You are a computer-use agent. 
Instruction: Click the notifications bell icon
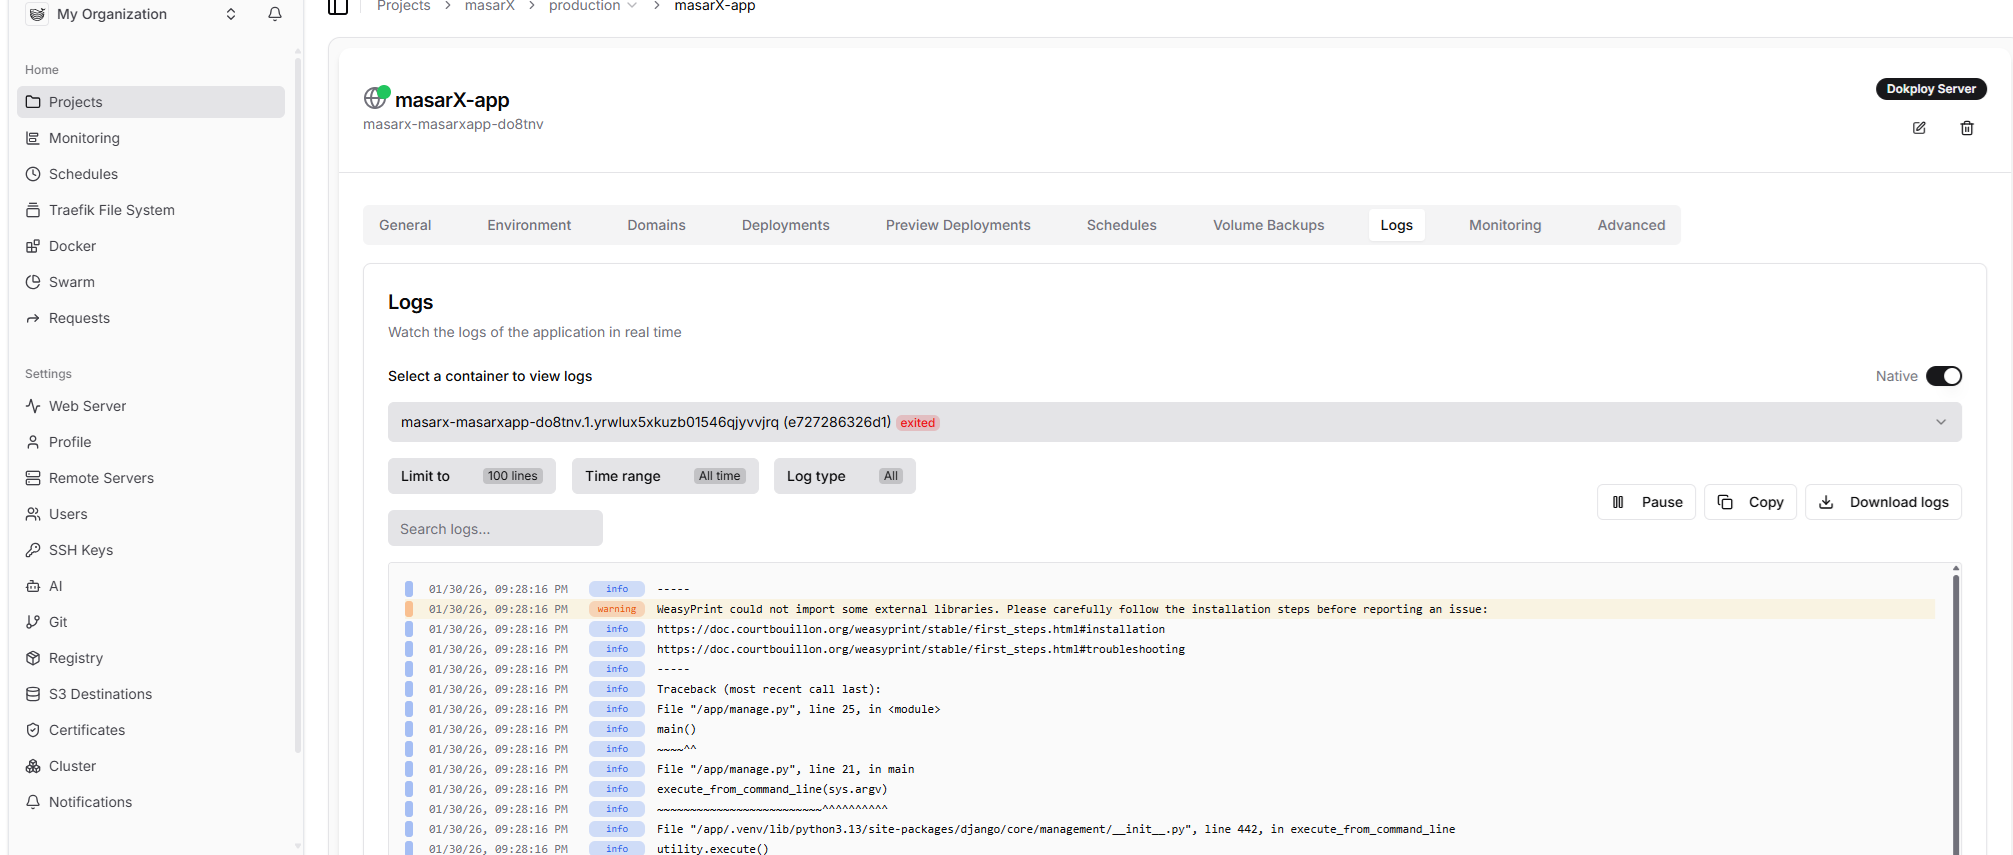275,14
